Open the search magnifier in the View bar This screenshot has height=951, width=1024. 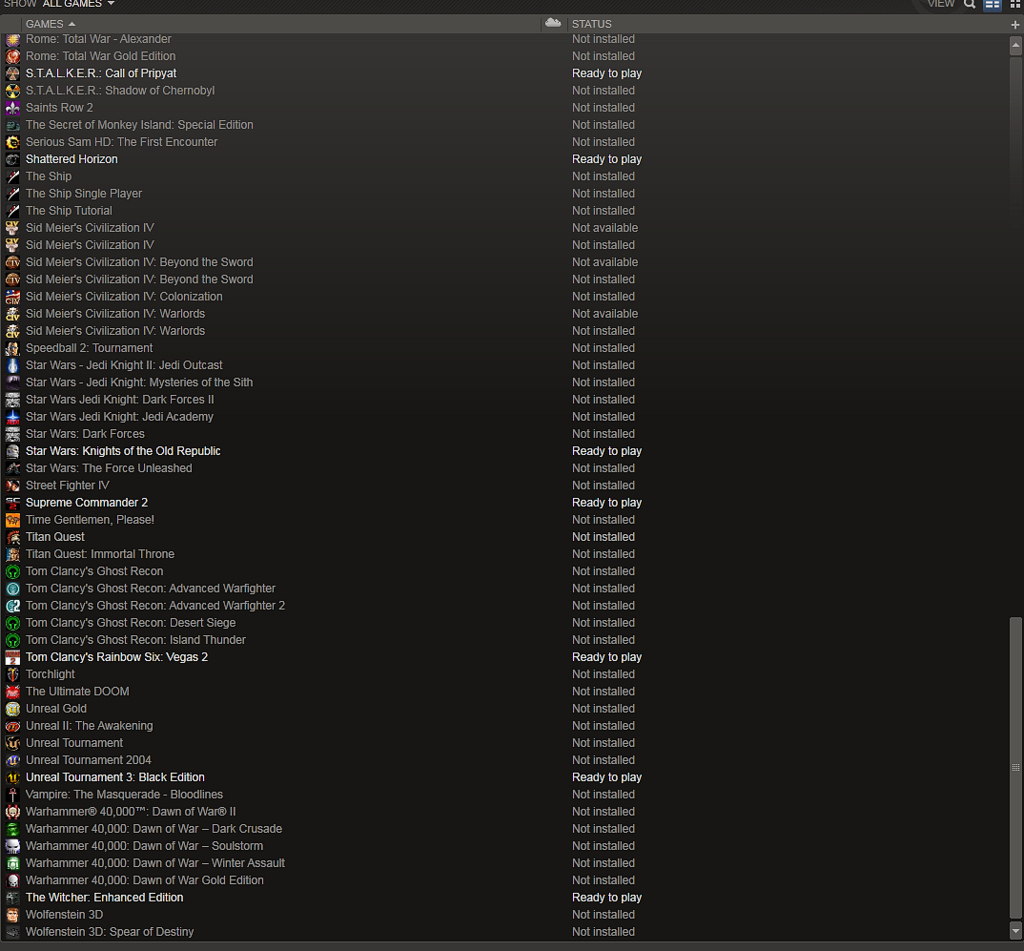click(x=970, y=4)
